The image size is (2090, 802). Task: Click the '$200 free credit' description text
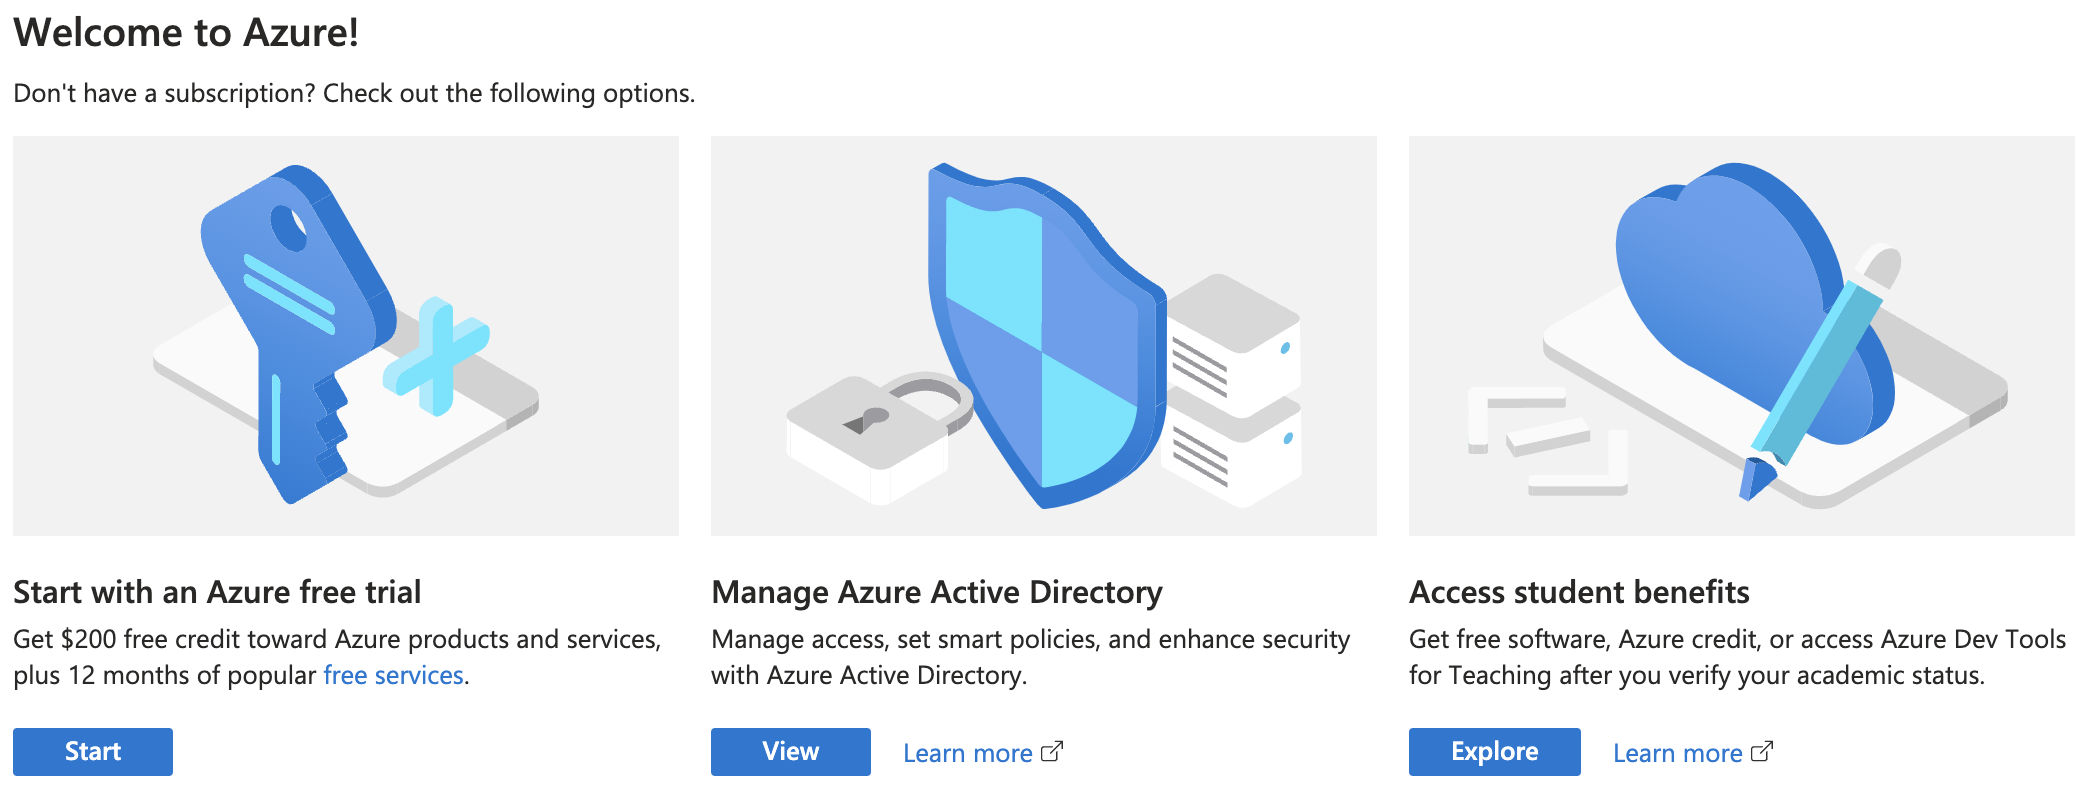pos(338,657)
